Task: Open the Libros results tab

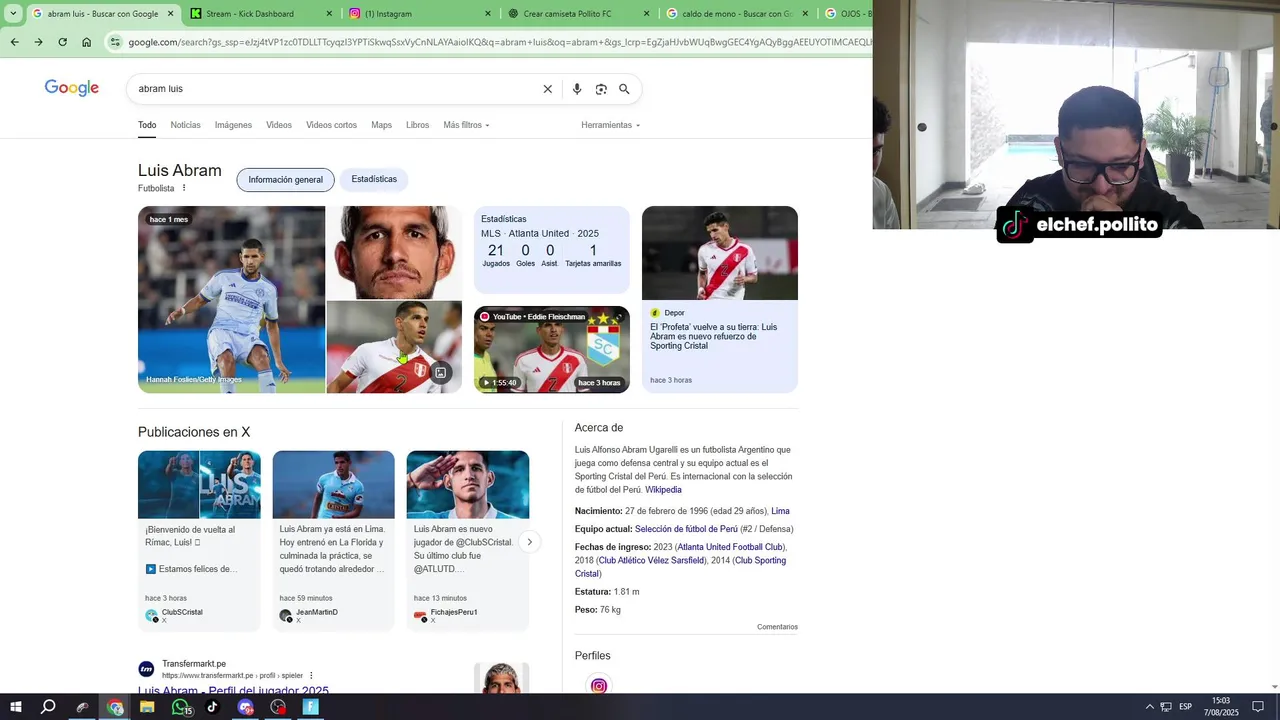Action: coord(417,125)
